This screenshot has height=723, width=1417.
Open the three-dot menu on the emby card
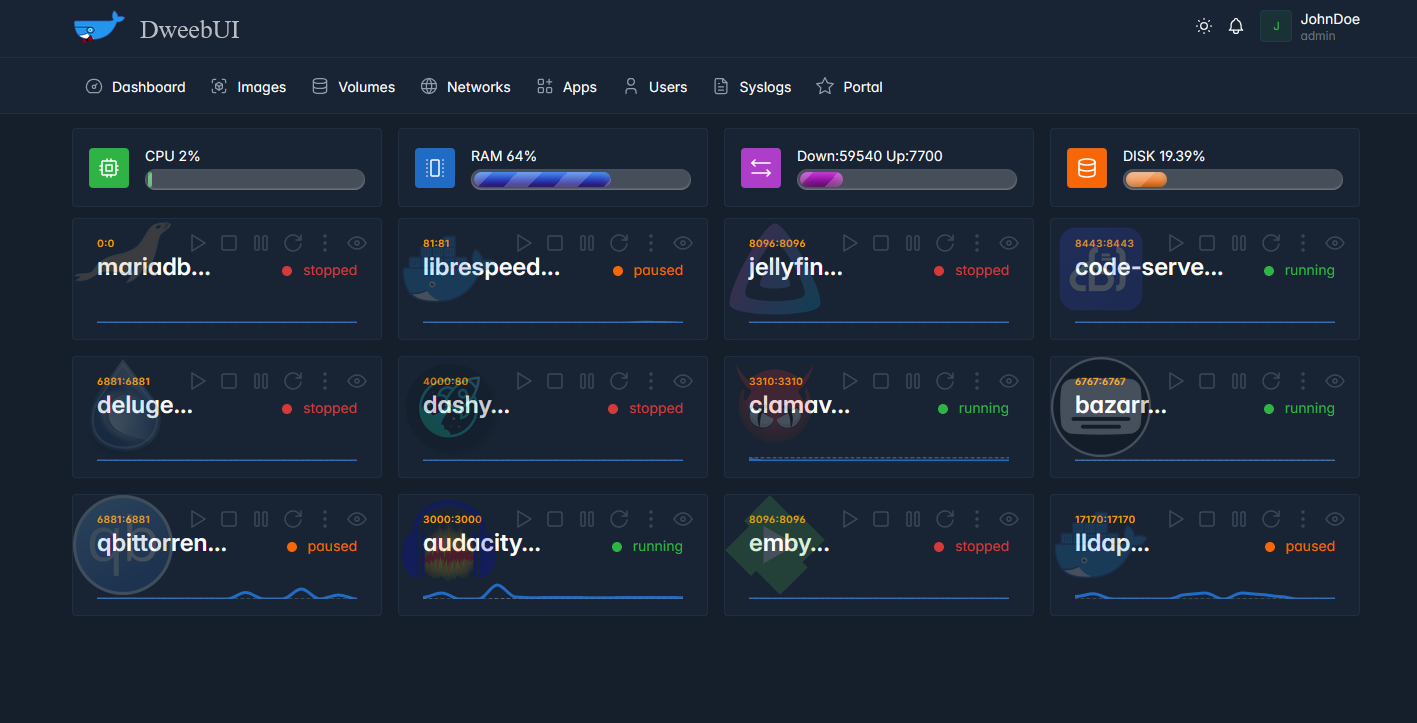[x=977, y=518]
